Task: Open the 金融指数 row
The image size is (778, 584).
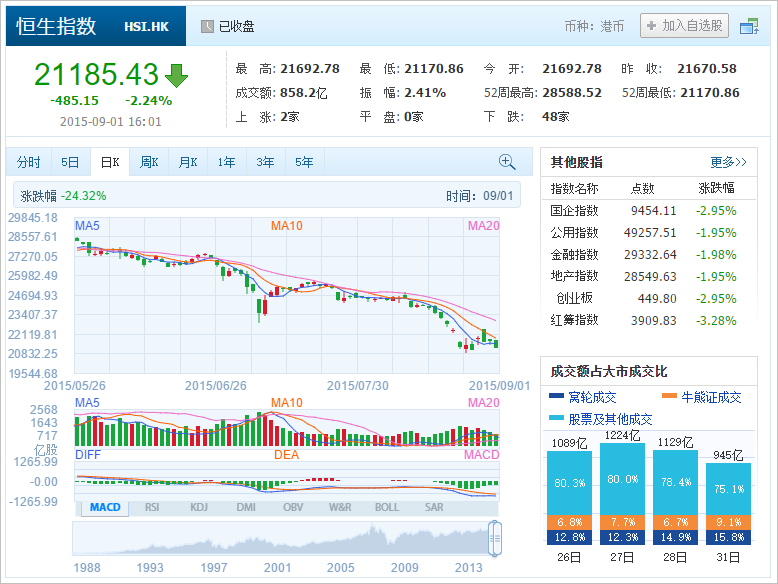Action: tap(649, 255)
